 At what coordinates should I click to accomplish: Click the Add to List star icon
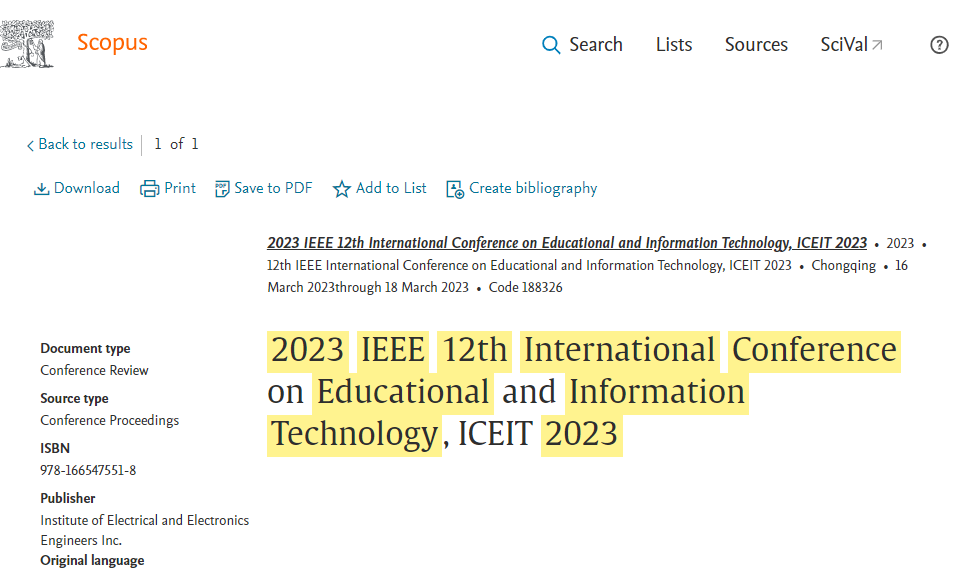click(x=342, y=189)
